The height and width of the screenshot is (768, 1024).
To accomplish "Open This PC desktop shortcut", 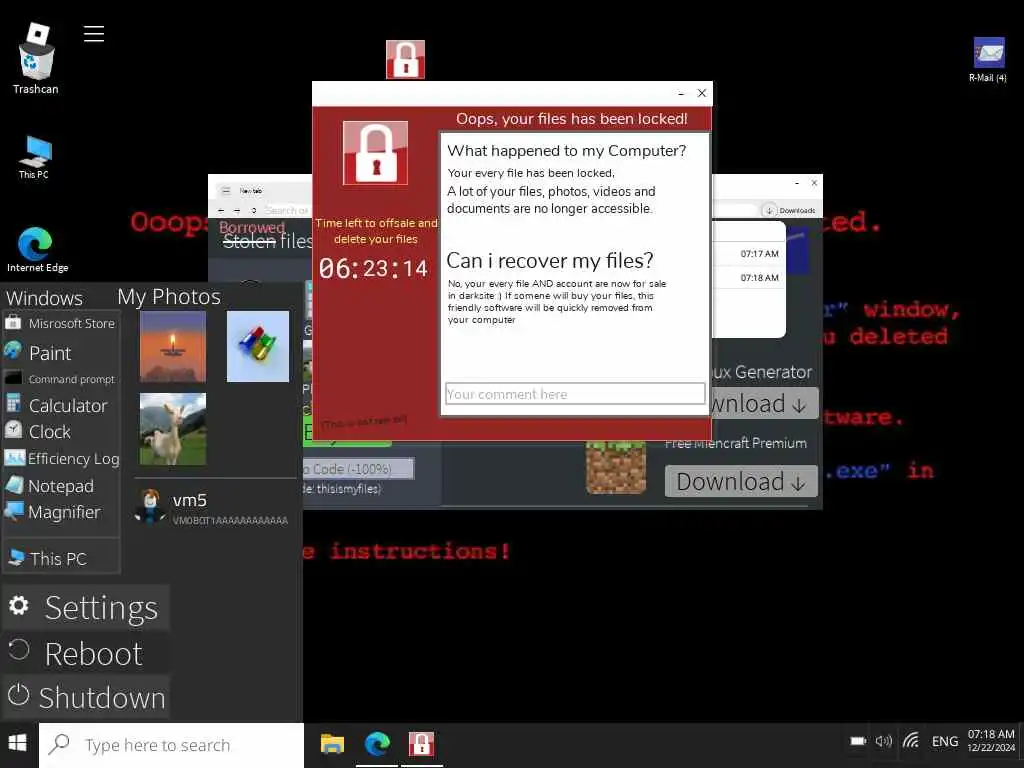I will (34, 157).
